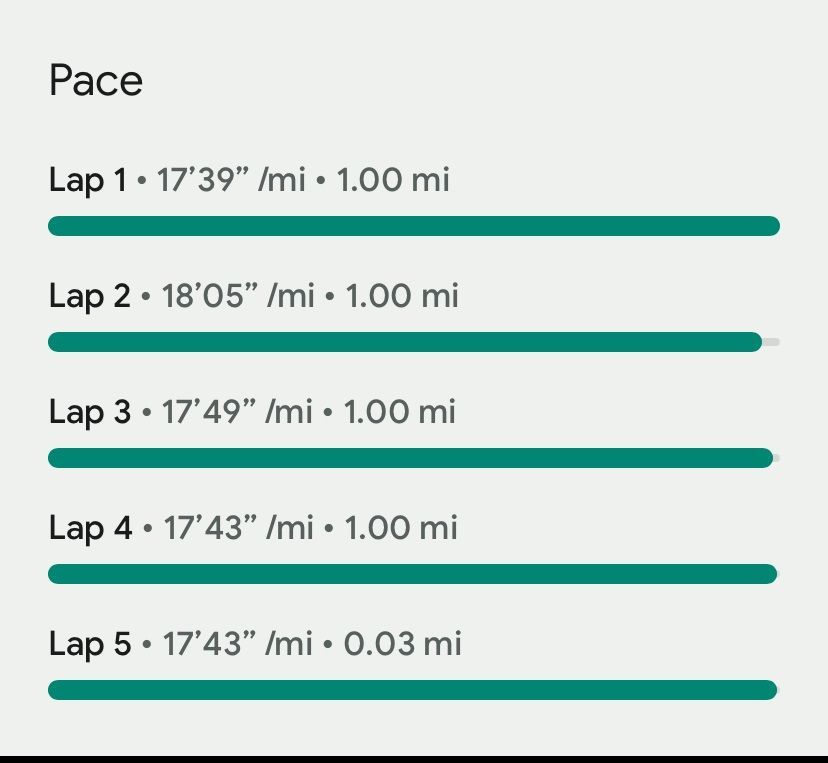Screen dimensions: 828x763
Task: Click the Lap 2 green pace bar
Action: 404,342
